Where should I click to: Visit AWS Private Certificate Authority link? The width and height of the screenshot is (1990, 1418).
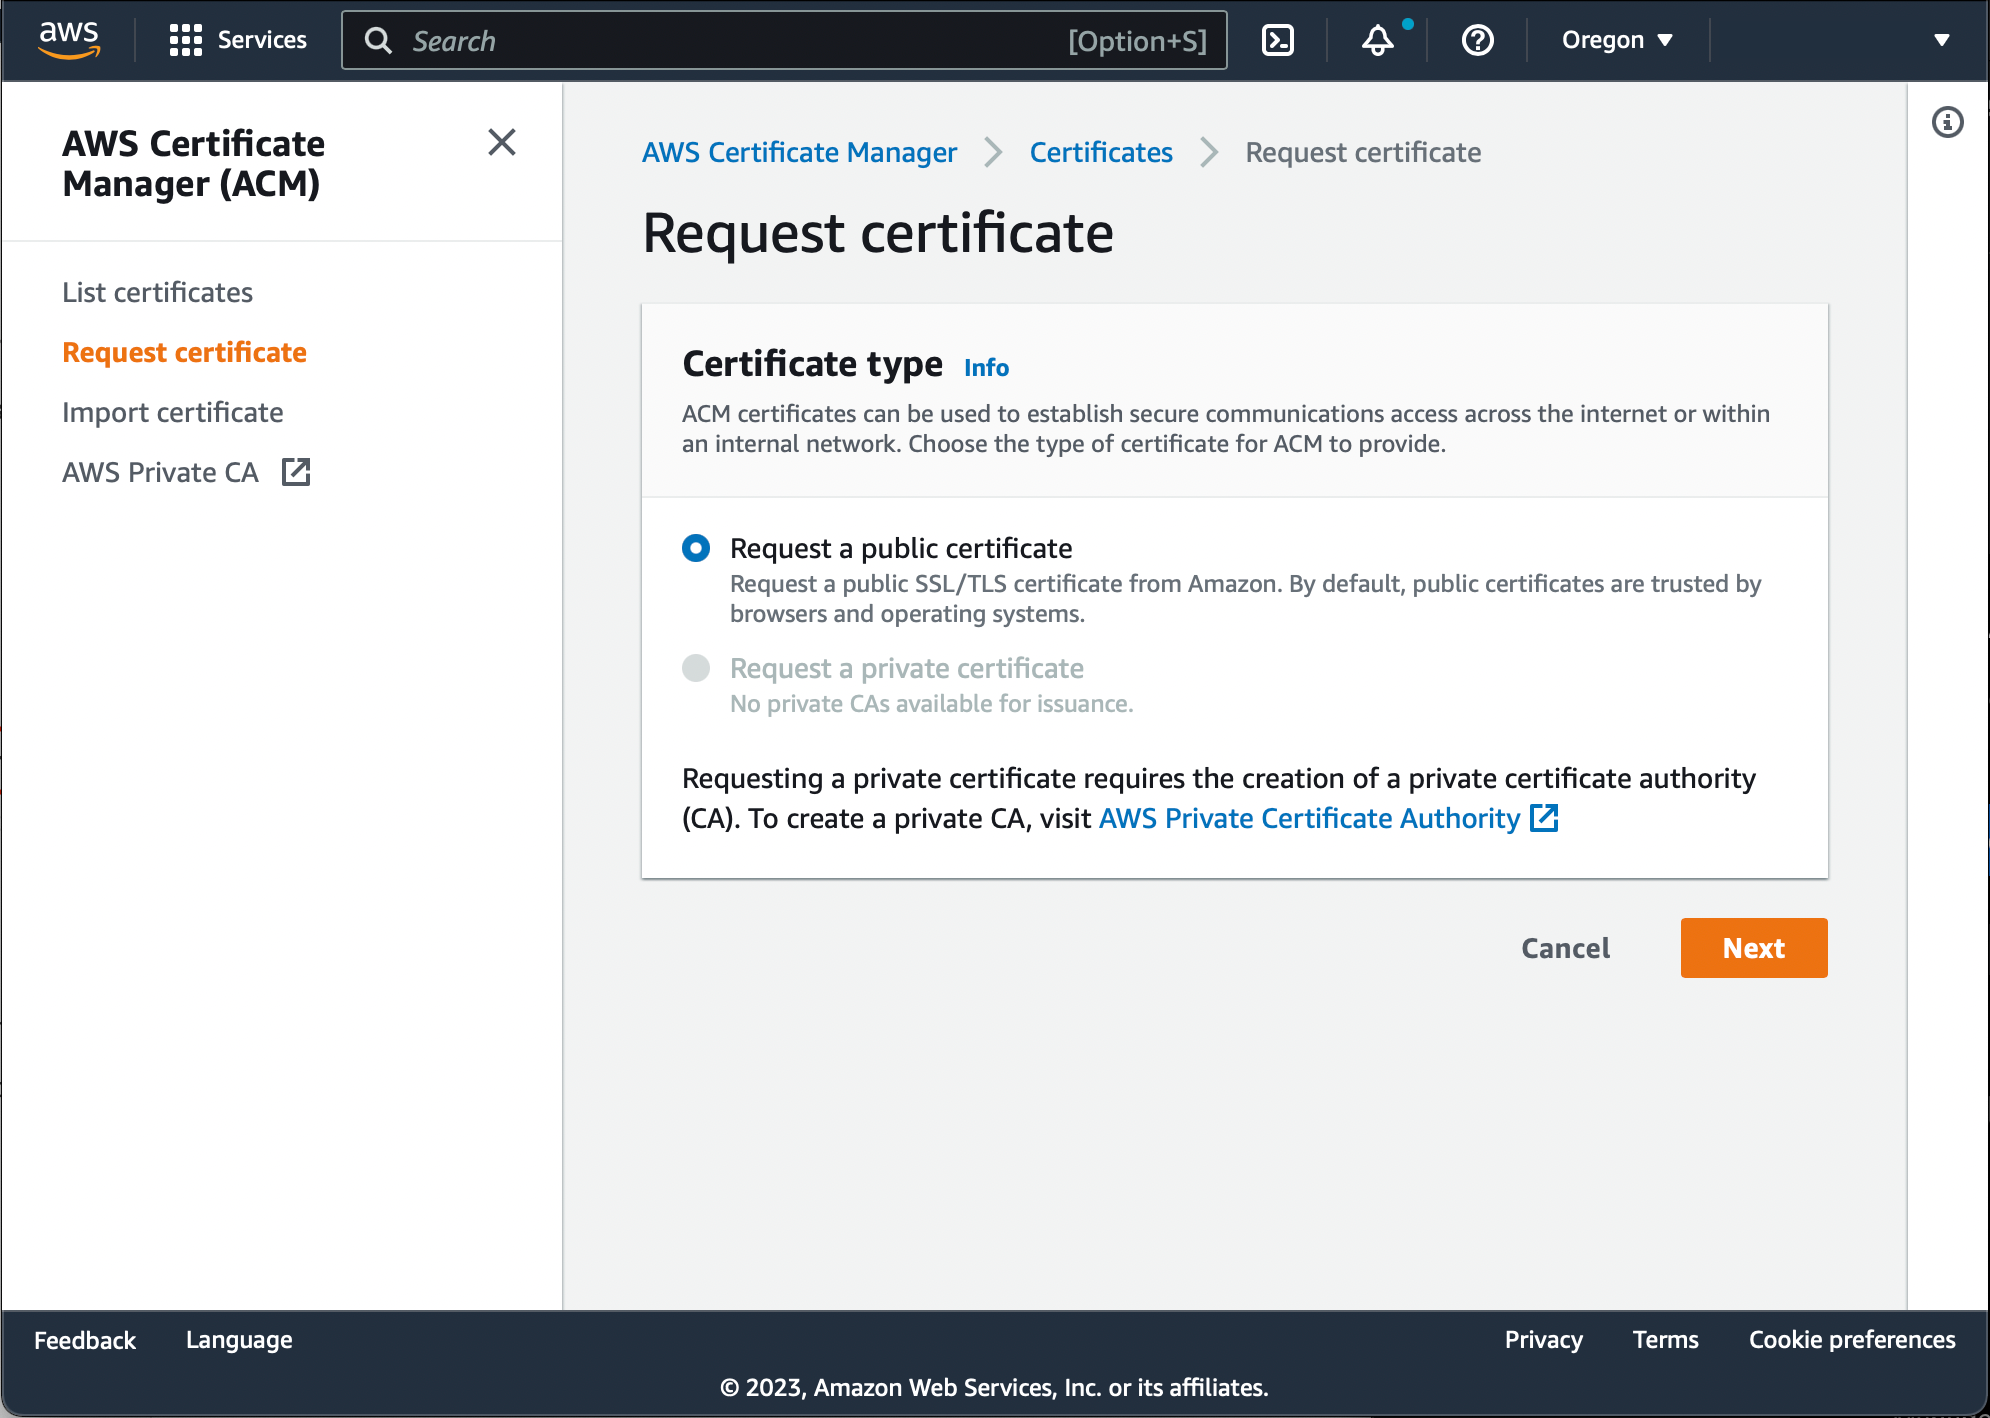pos(1309,818)
